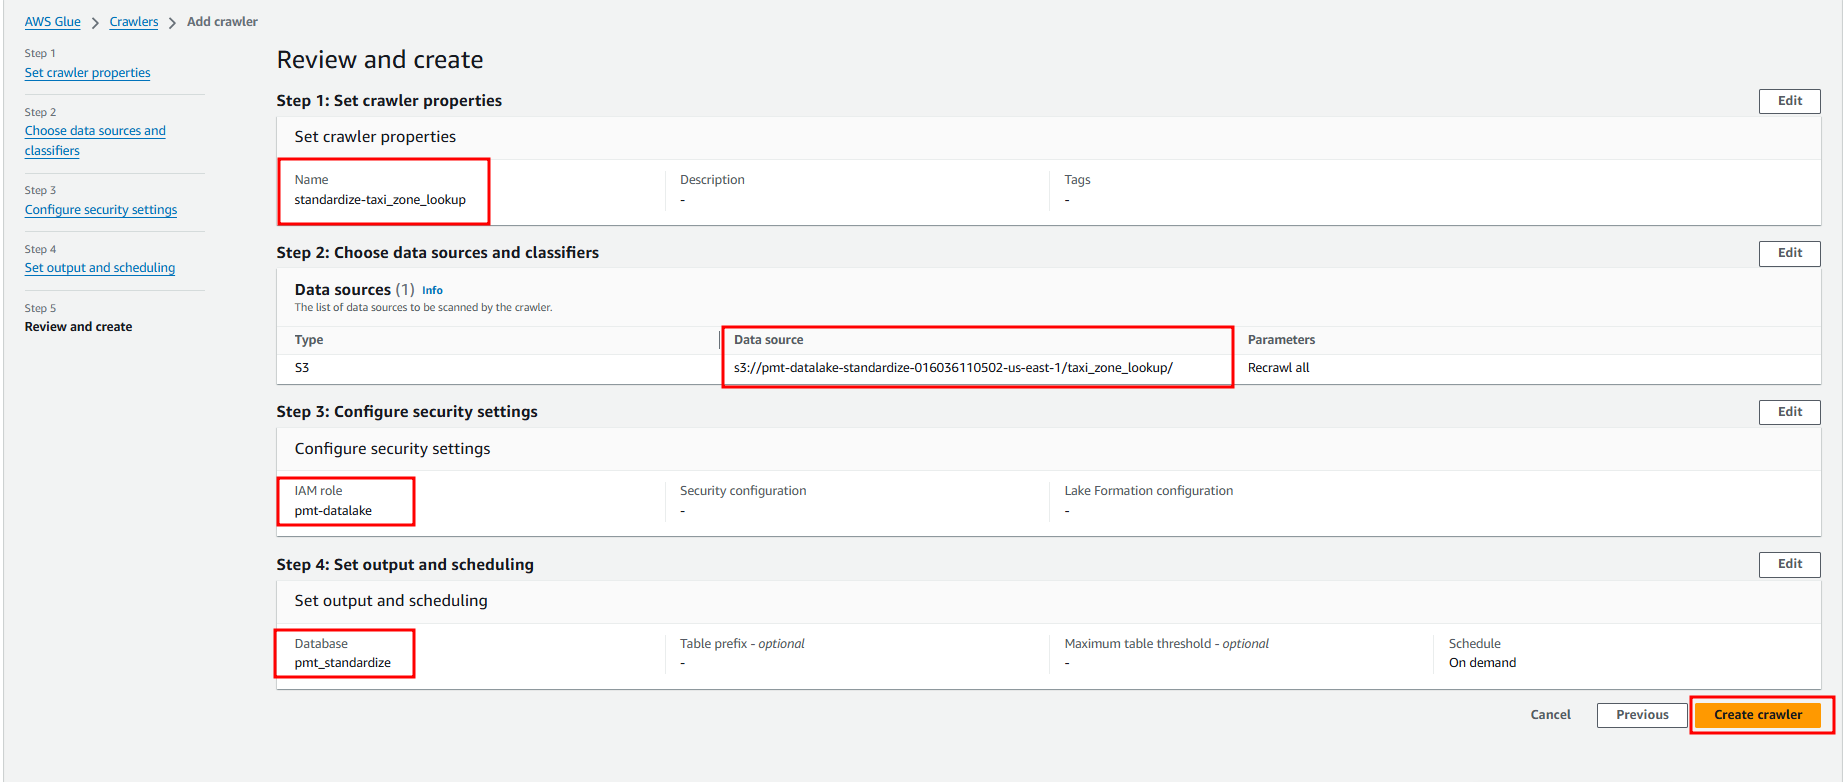Navigate to Set output and scheduling step

click(99, 268)
